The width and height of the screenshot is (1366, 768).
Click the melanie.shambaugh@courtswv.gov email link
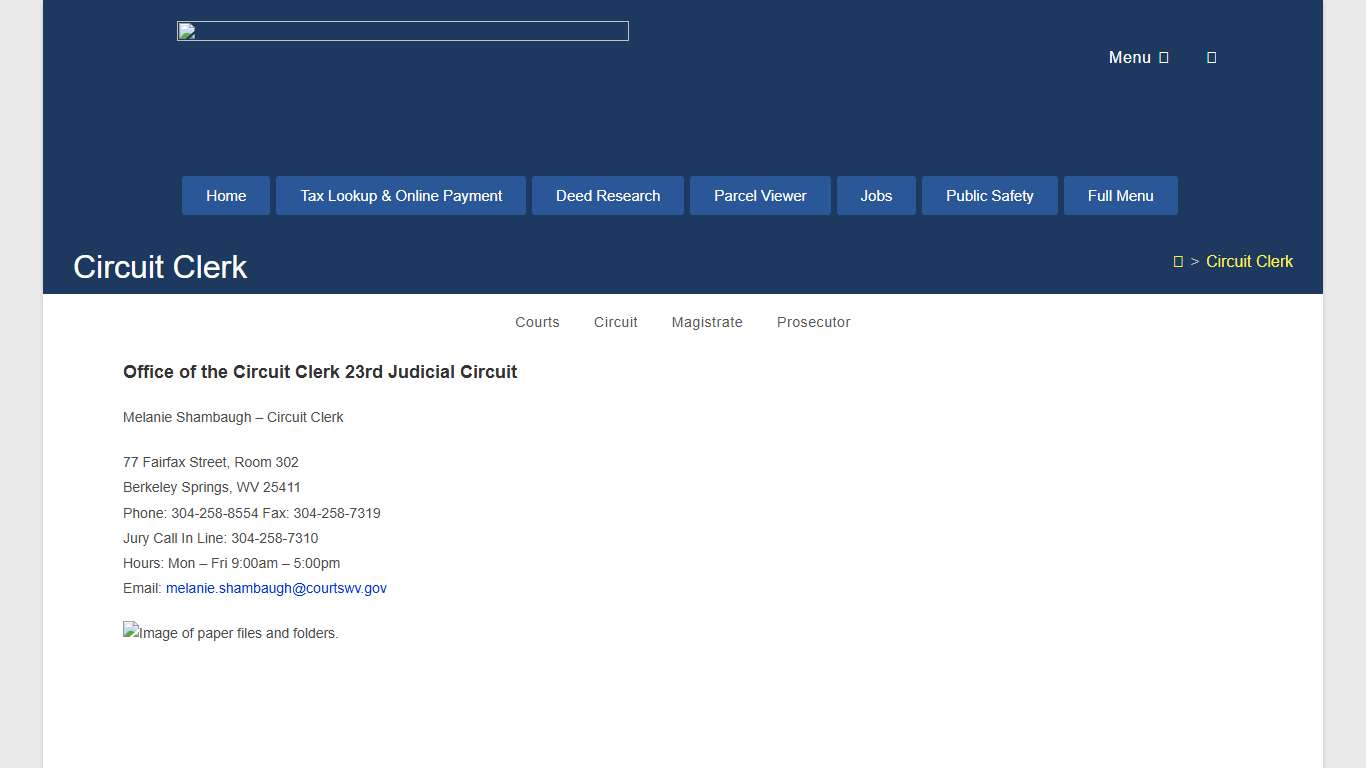click(276, 589)
